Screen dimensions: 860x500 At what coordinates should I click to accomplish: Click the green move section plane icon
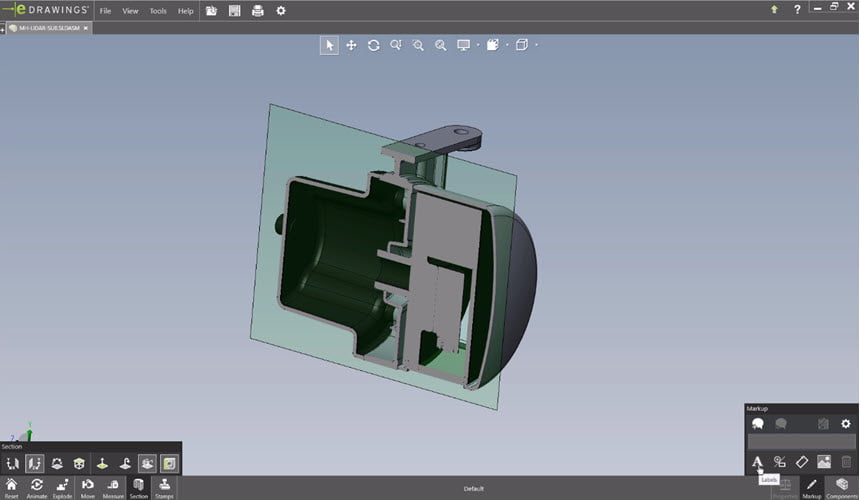(102, 464)
